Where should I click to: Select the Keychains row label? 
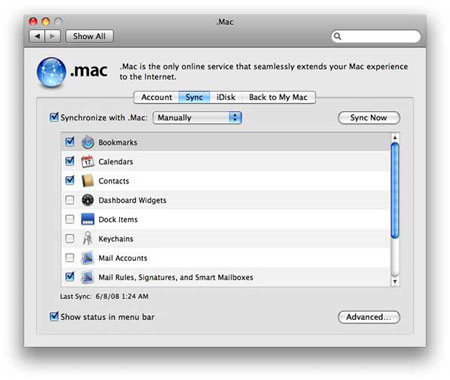tap(116, 239)
